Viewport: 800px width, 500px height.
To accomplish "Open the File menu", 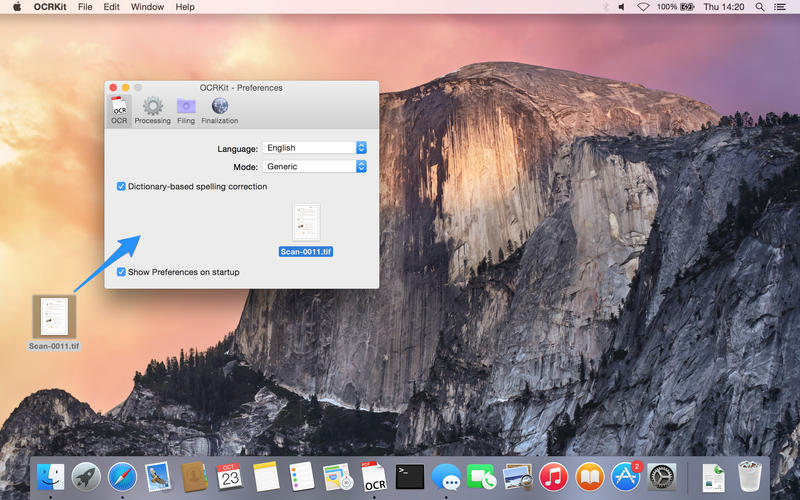I will tap(85, 7).
